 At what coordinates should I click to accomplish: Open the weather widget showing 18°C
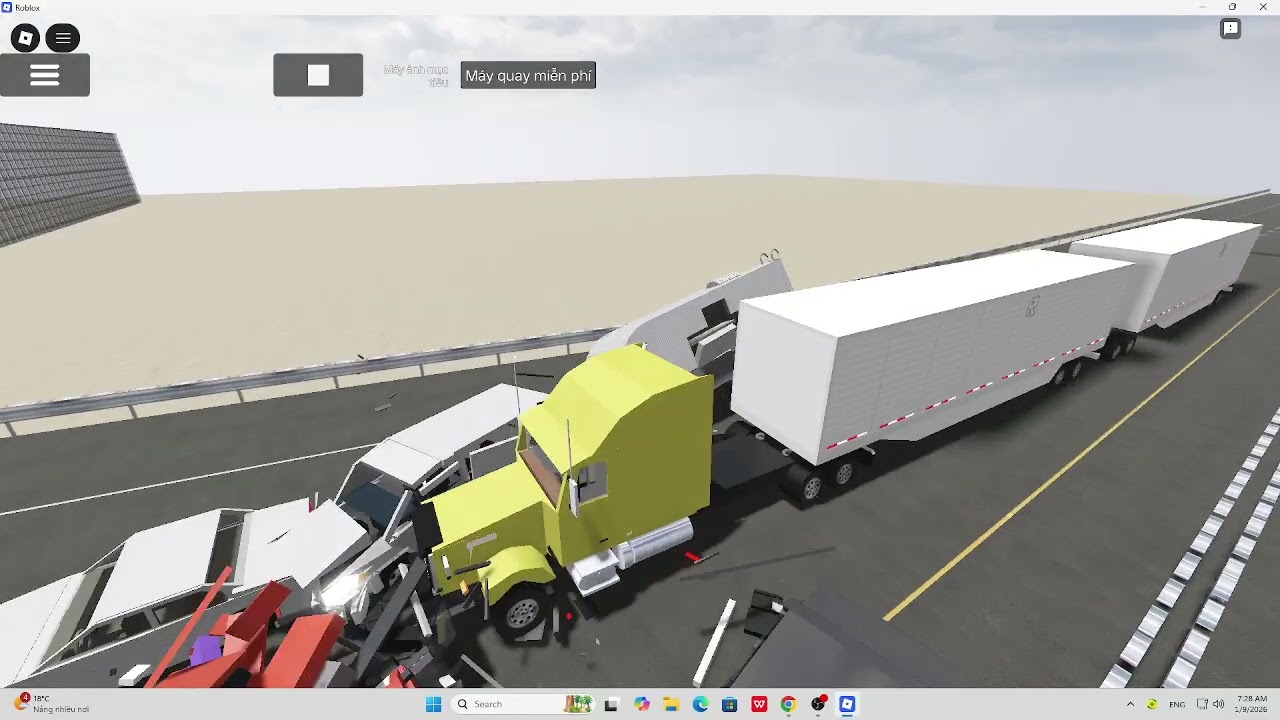click(x=52, y=704)
